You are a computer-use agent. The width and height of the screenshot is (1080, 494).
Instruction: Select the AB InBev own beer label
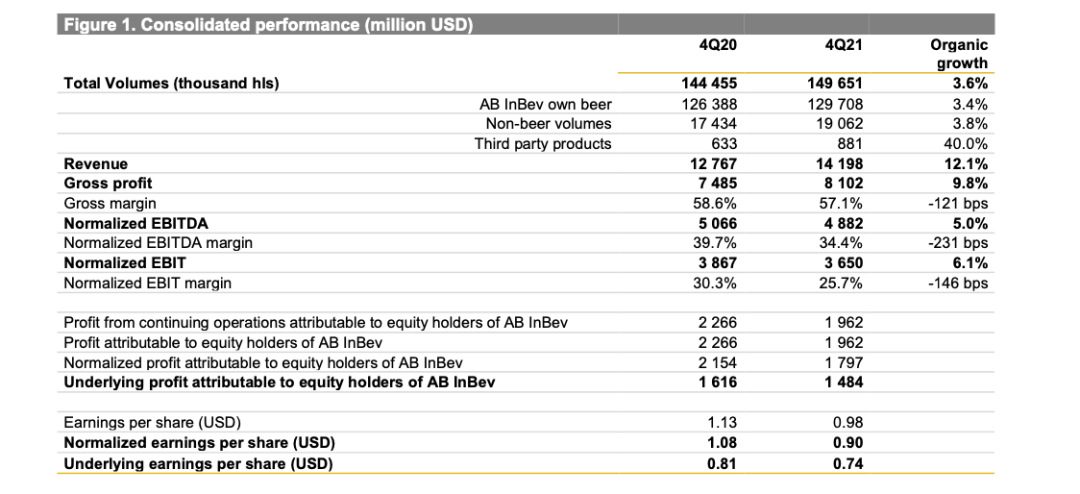[546, 105]
